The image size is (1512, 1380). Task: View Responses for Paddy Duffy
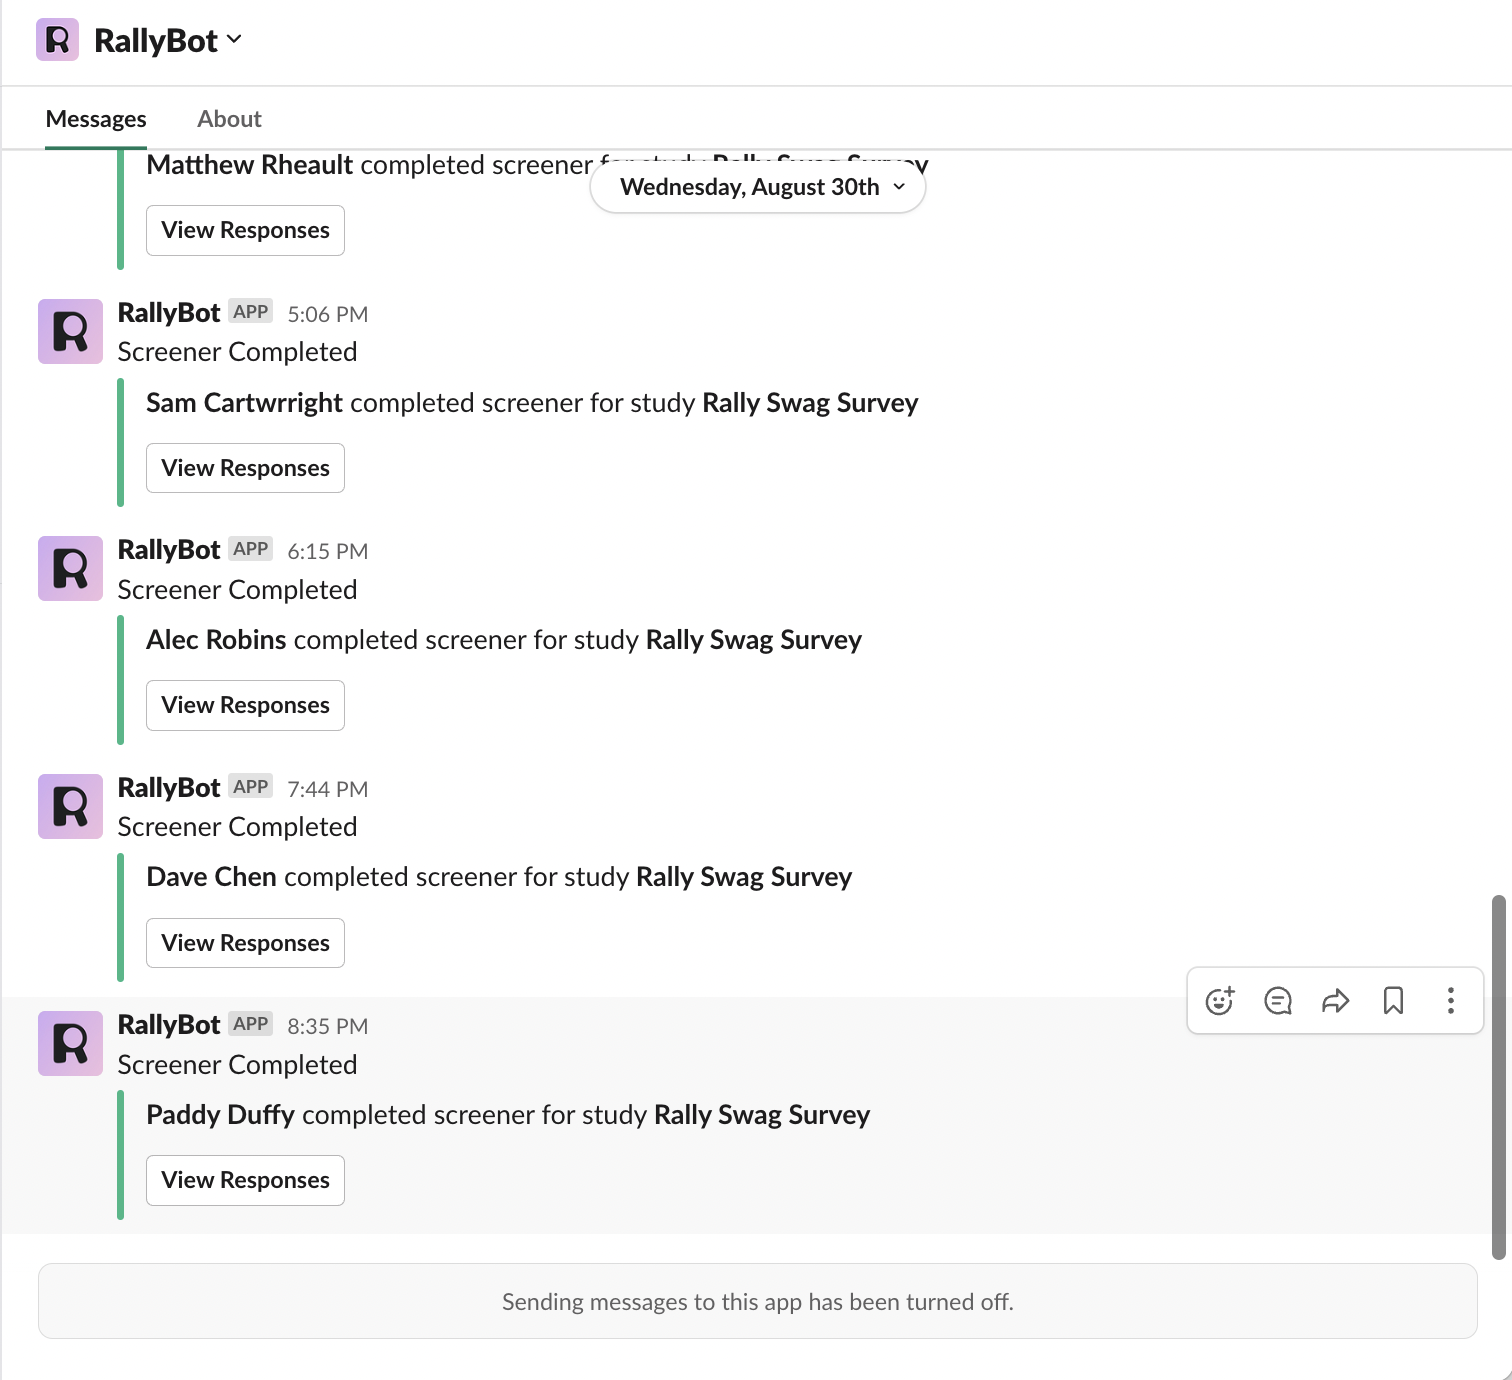pos(245,1180)
